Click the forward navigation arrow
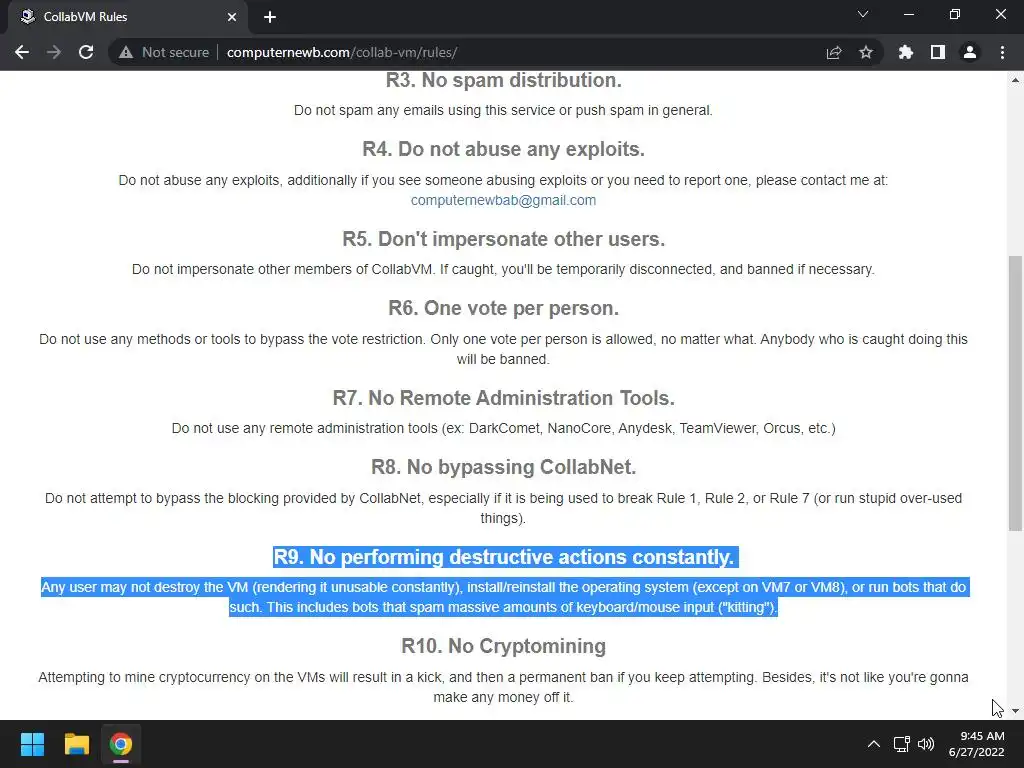The height and width of the screenshot is (768, 1024). coord(54,52)
